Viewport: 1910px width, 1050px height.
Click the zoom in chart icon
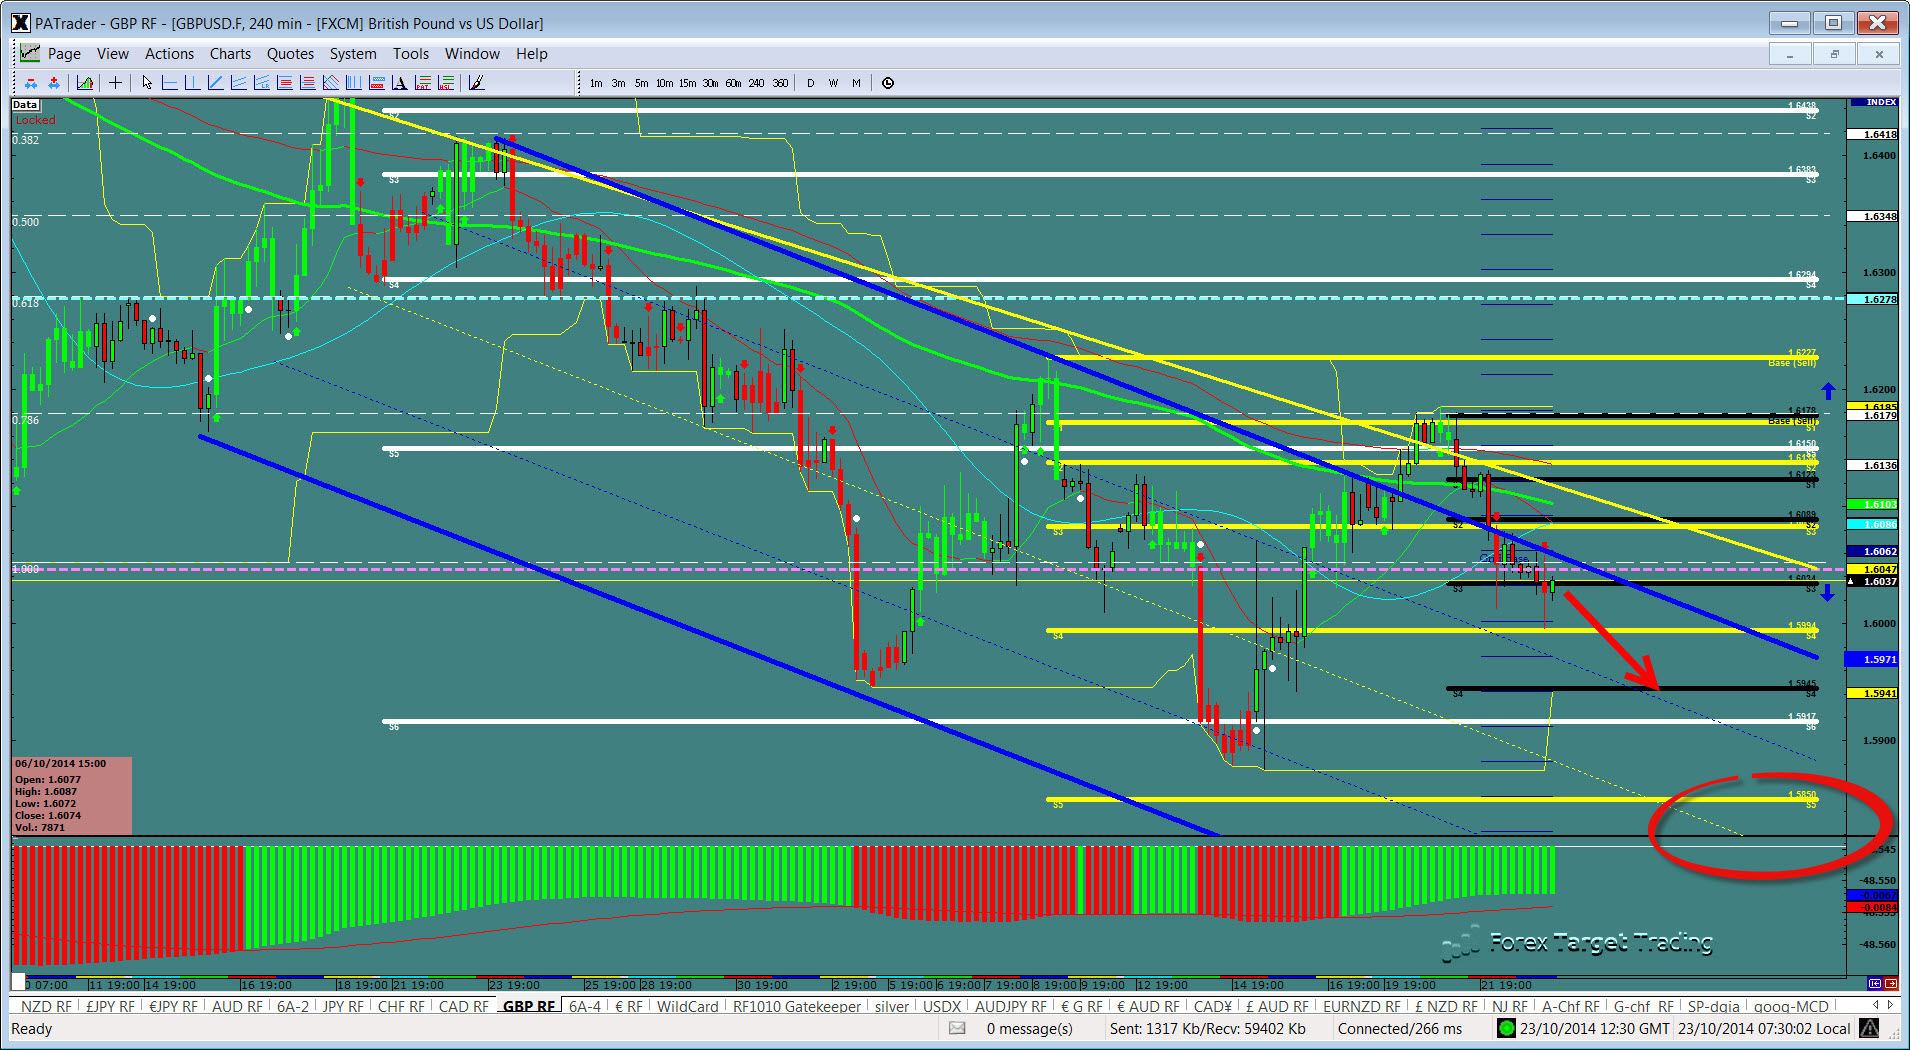point(54,83)
